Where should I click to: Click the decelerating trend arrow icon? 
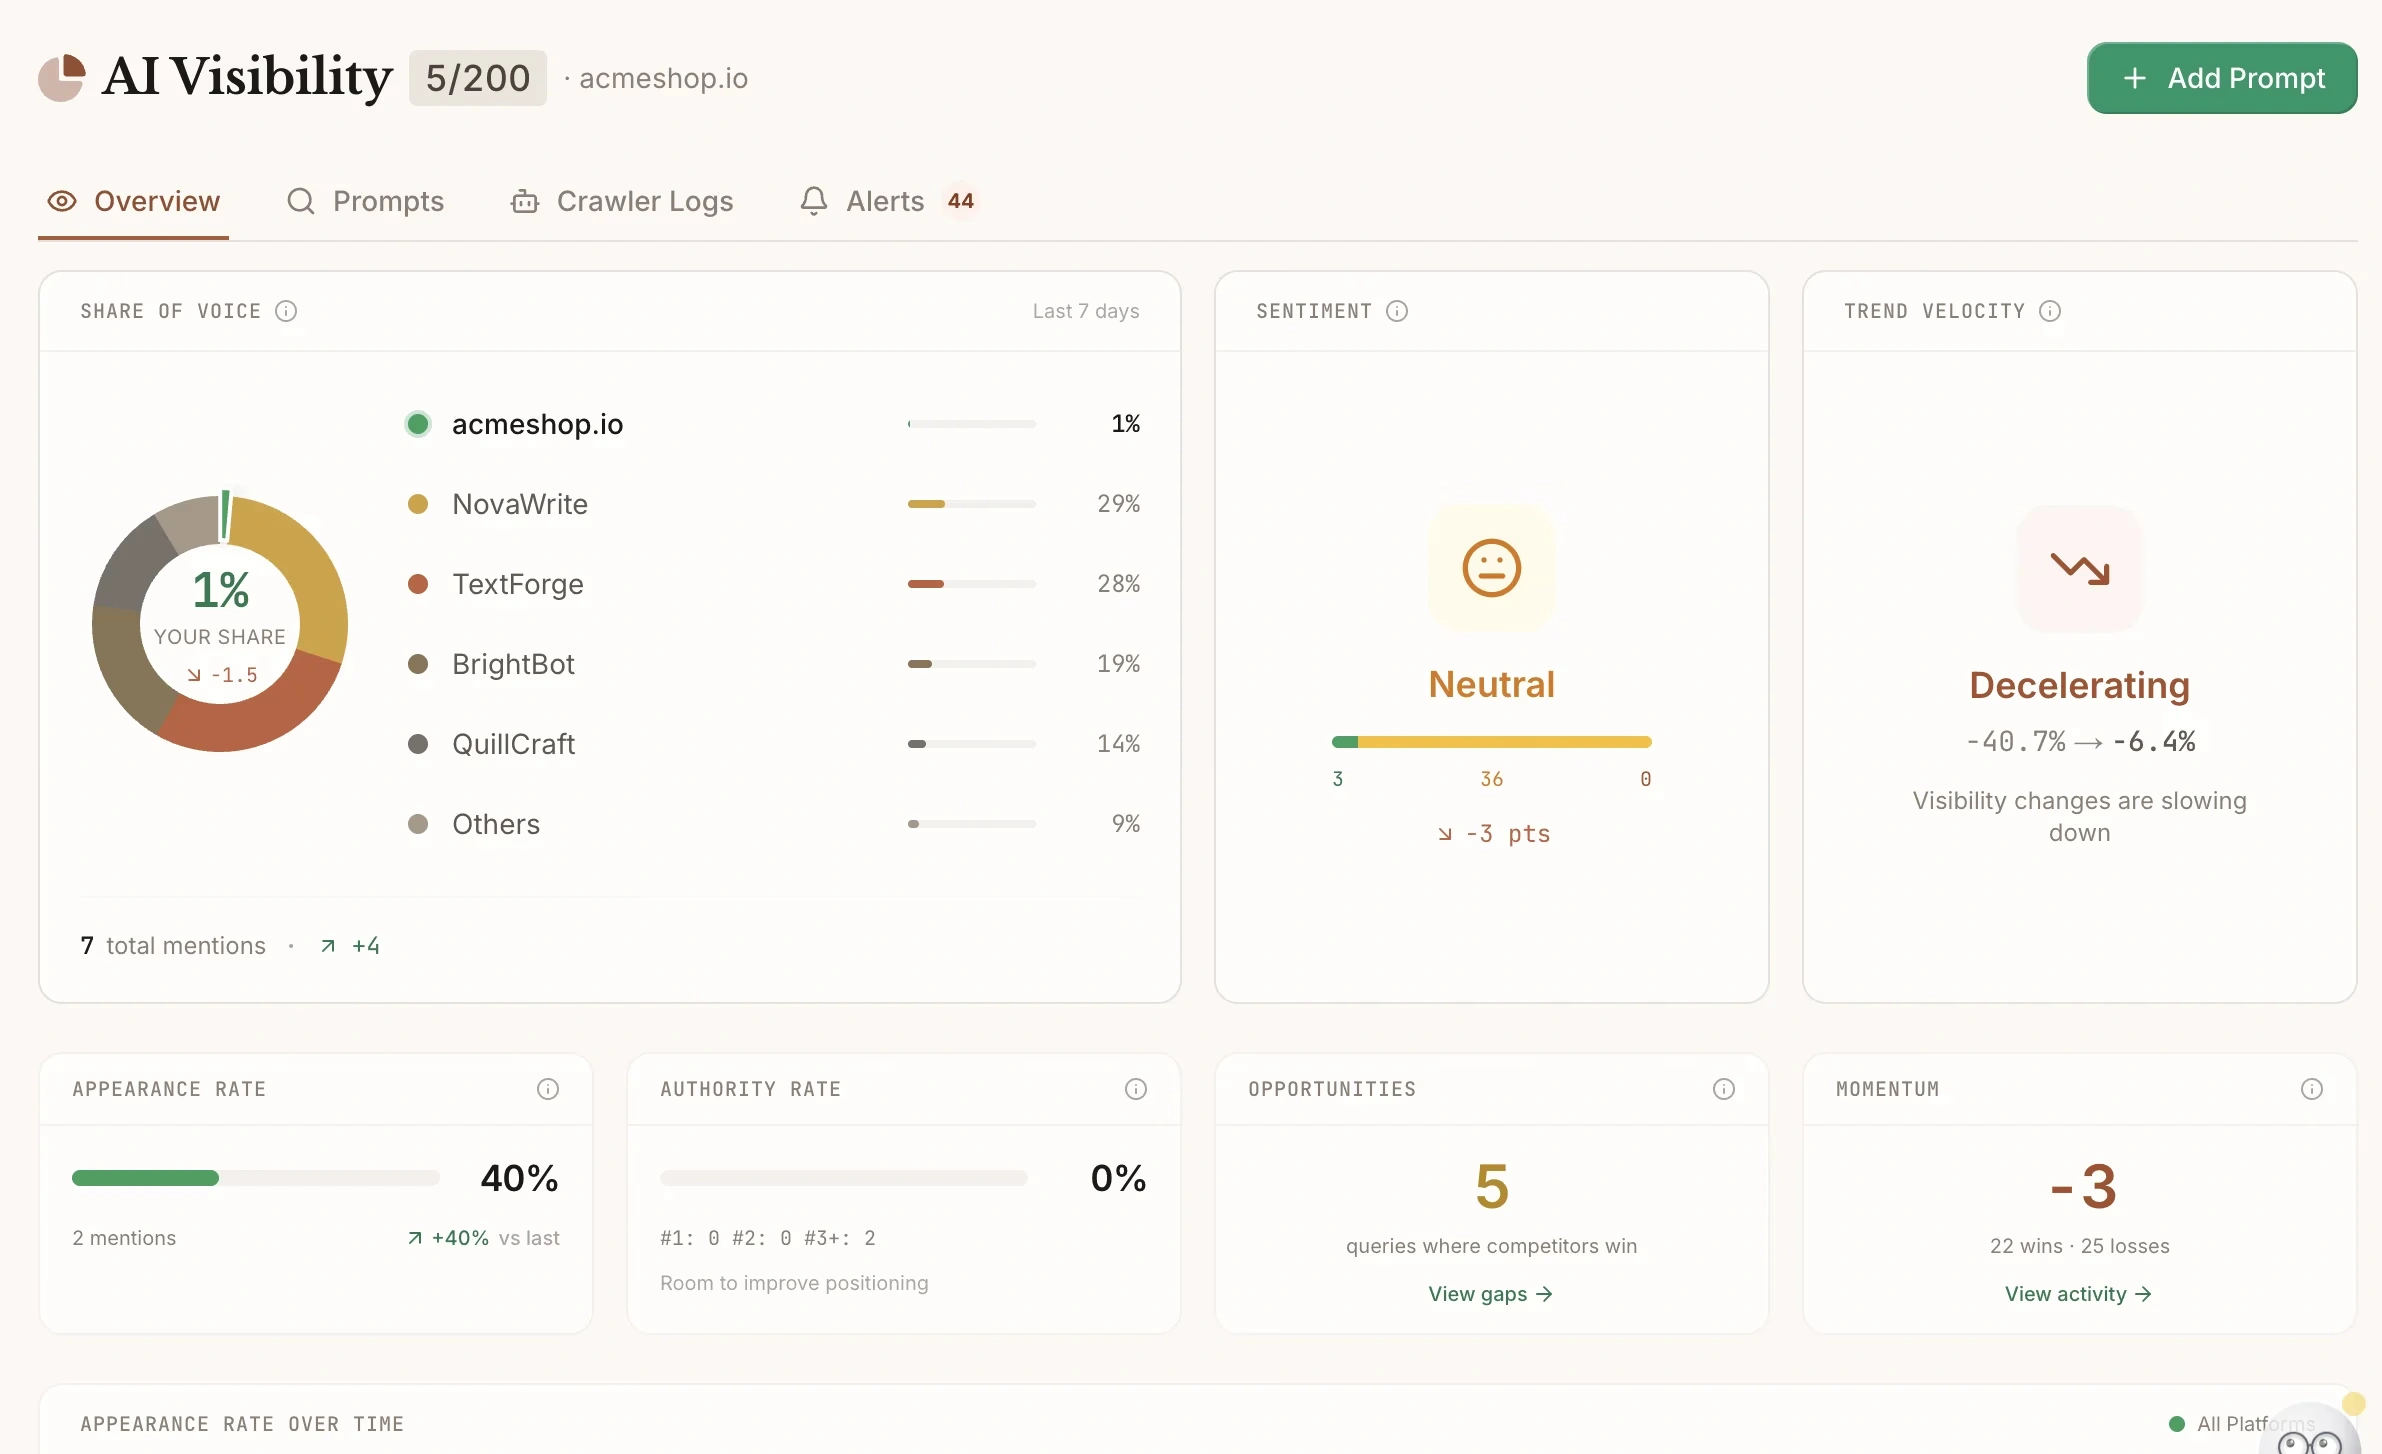(x=2079, y=569)
